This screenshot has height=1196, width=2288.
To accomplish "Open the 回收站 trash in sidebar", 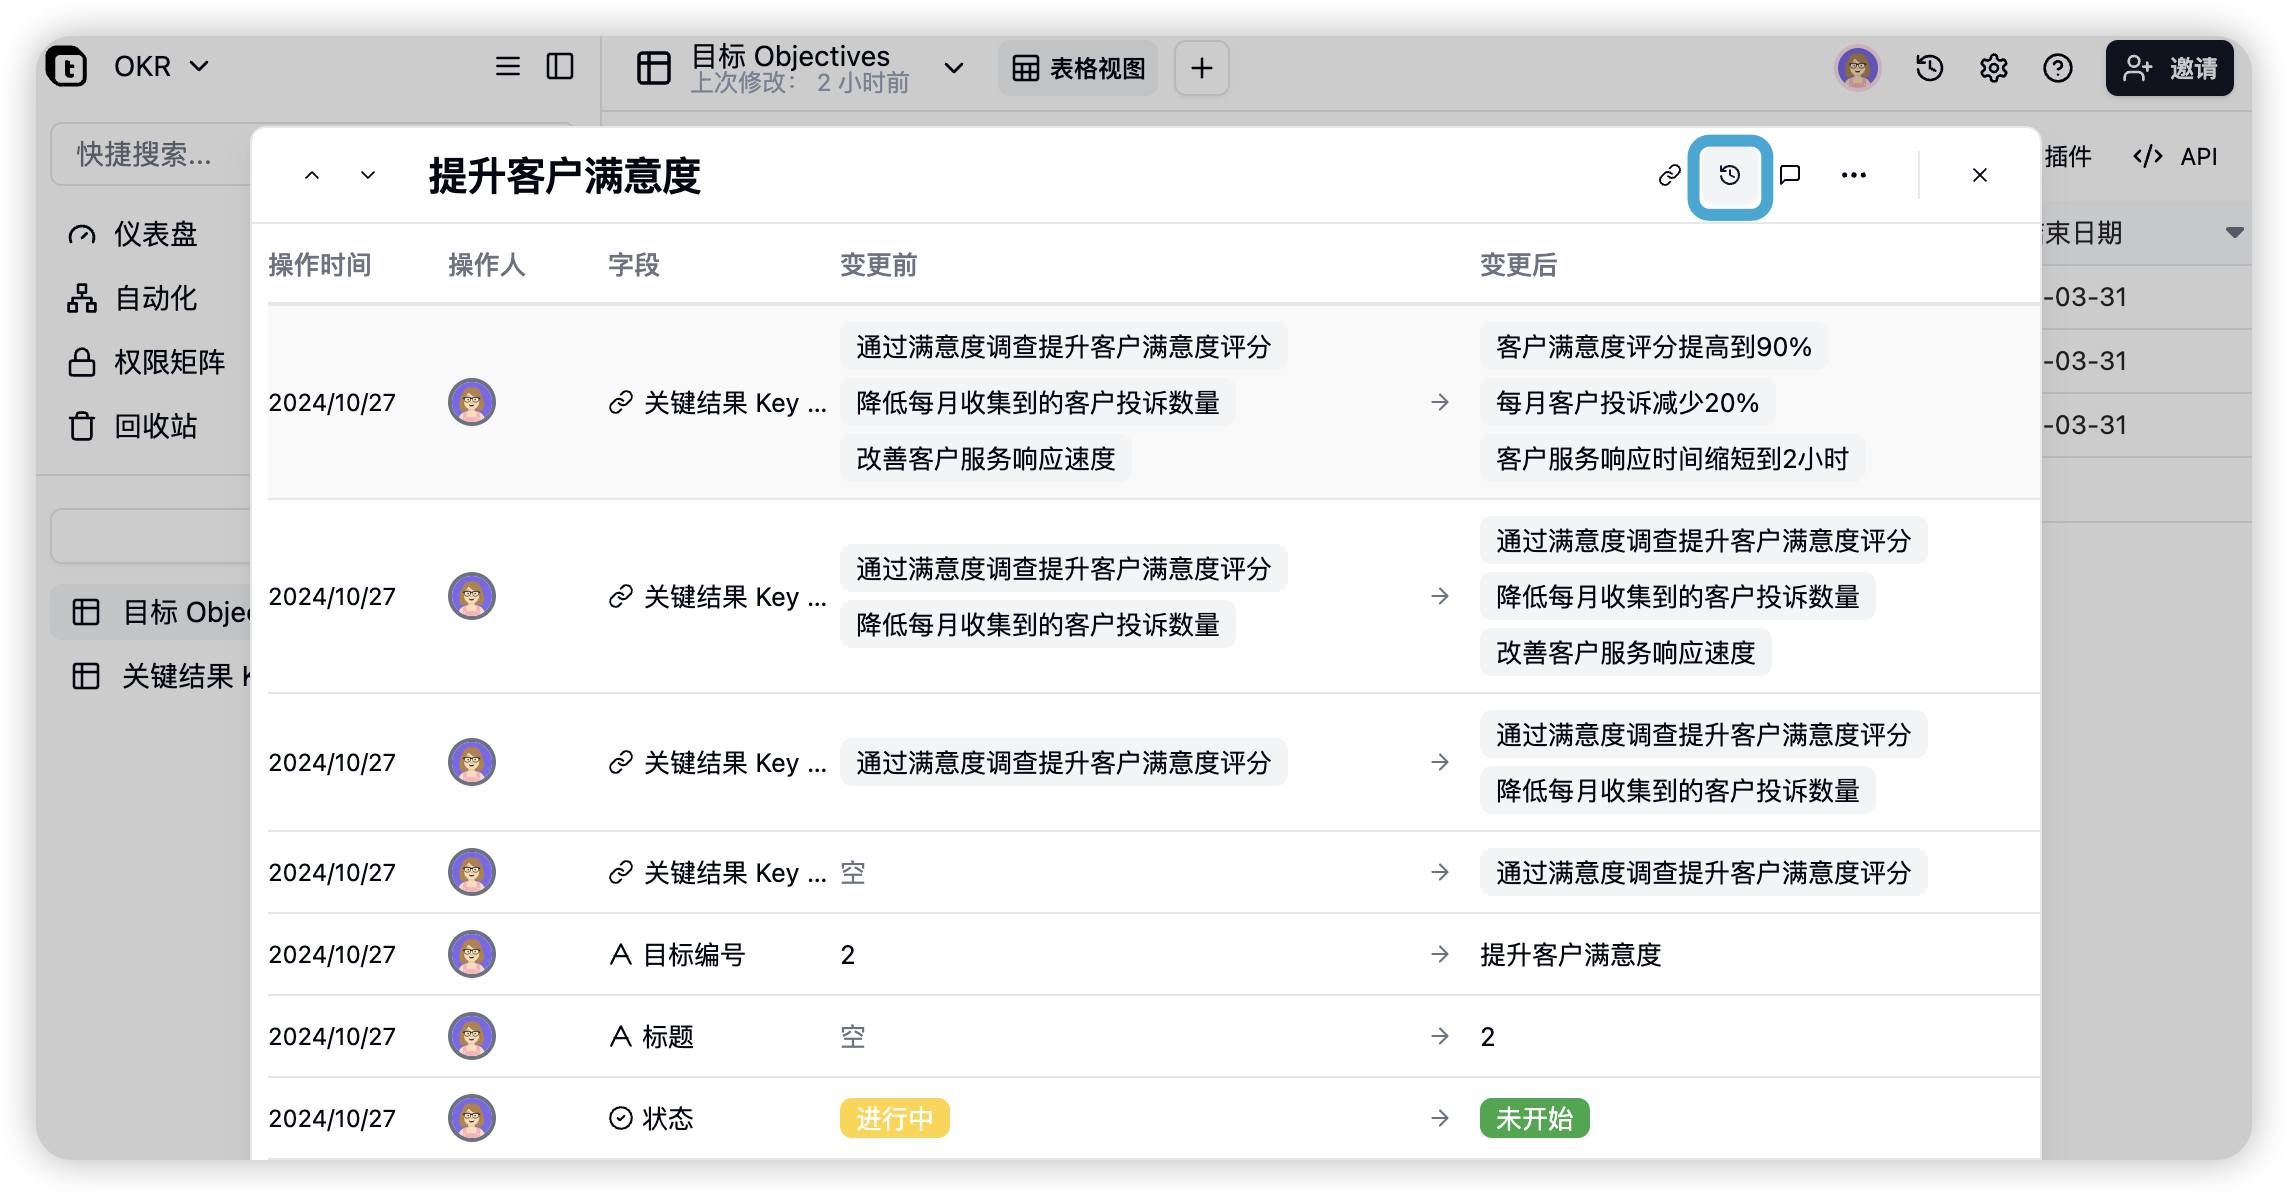I will (154, 426).
